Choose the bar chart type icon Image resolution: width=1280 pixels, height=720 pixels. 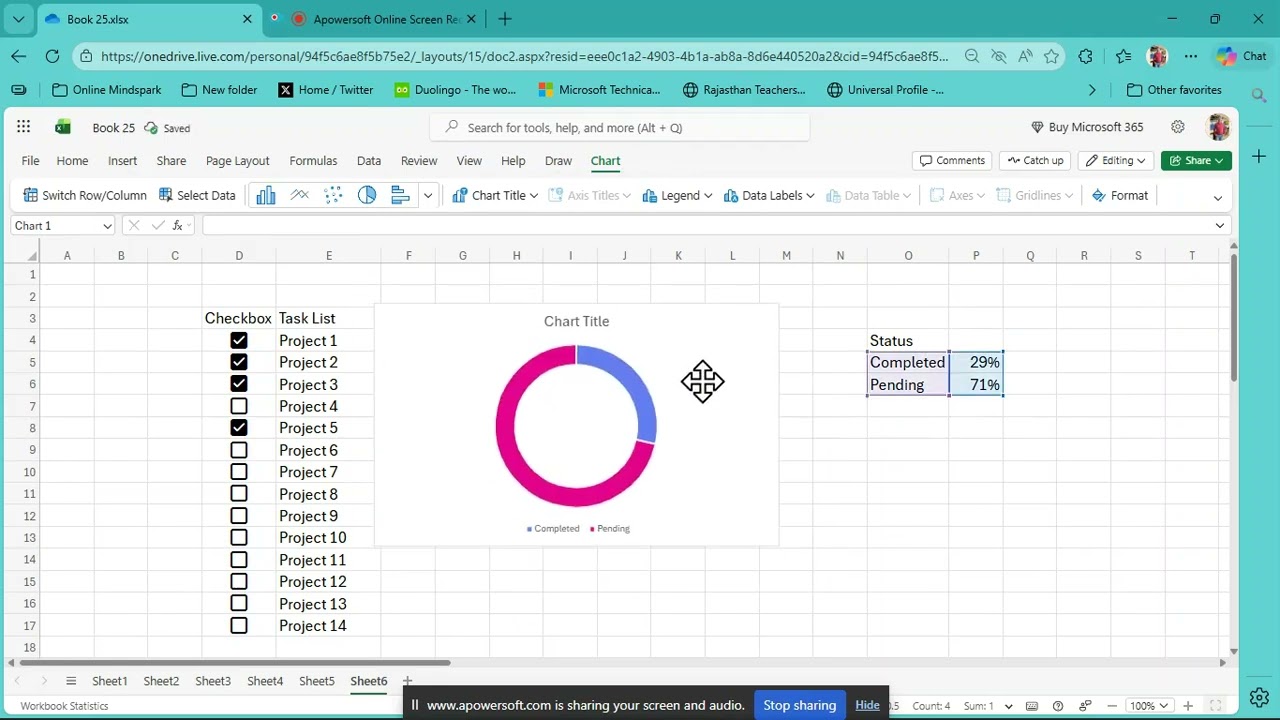400,195
